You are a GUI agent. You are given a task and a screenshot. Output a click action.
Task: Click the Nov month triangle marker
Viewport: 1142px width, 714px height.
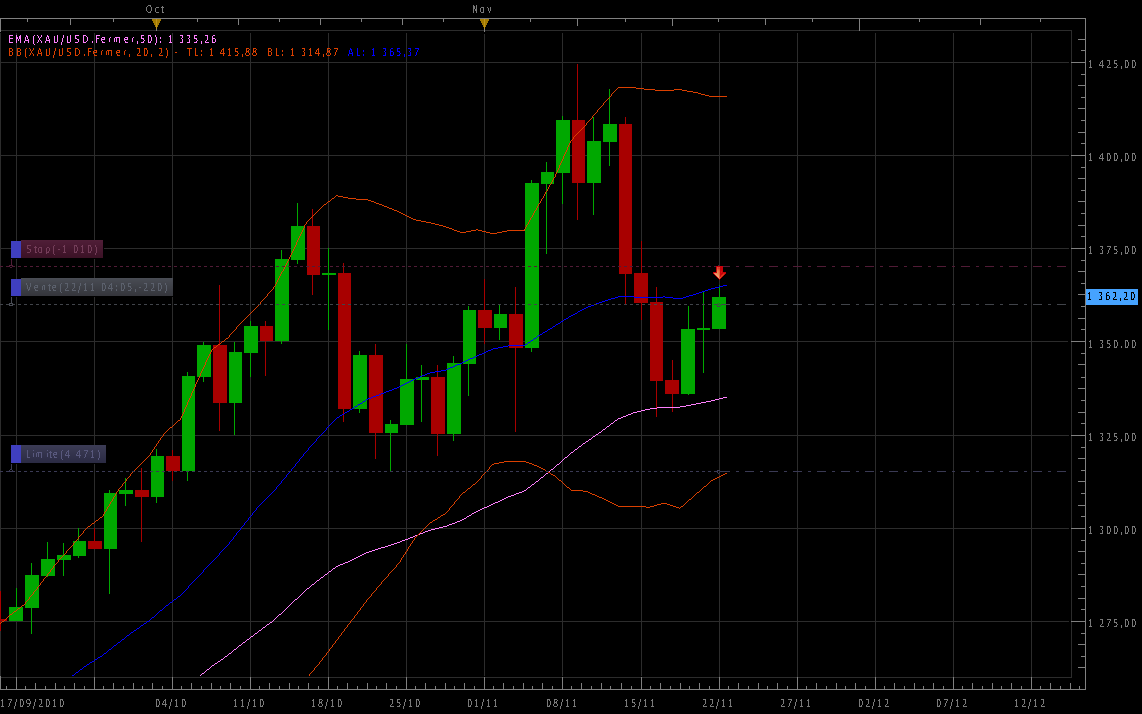pos(484,22)
